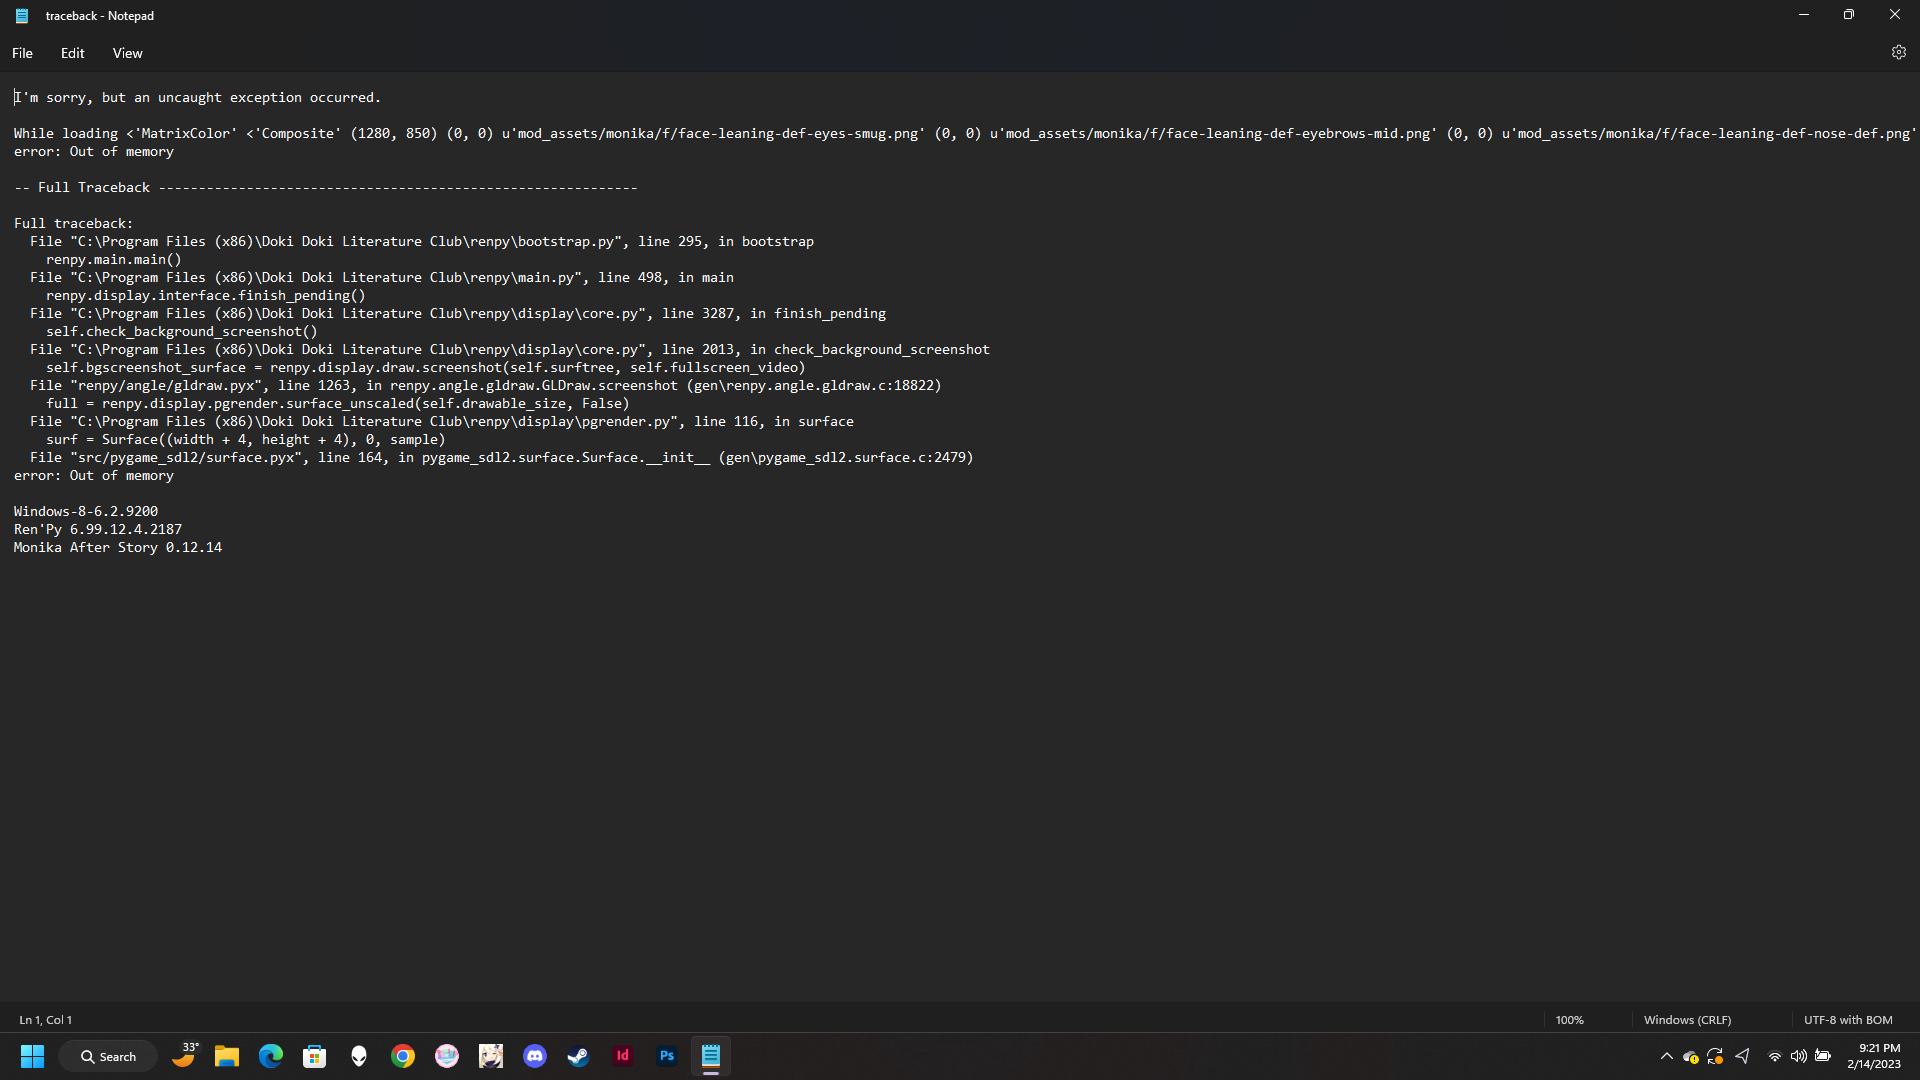This screenshot has height=1080, width=1920.
Task: Open Adobe InDesign from the taskbar
Action: [623, 1056]
